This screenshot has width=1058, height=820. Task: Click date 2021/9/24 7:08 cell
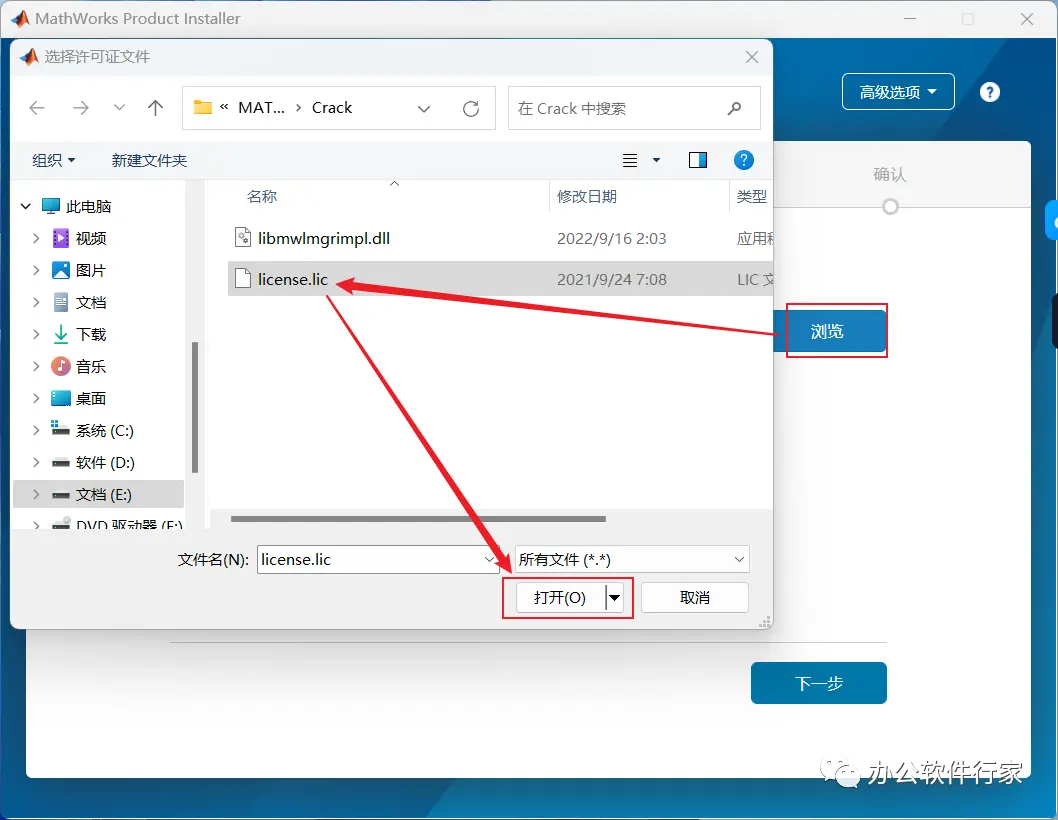click(611, 279)
